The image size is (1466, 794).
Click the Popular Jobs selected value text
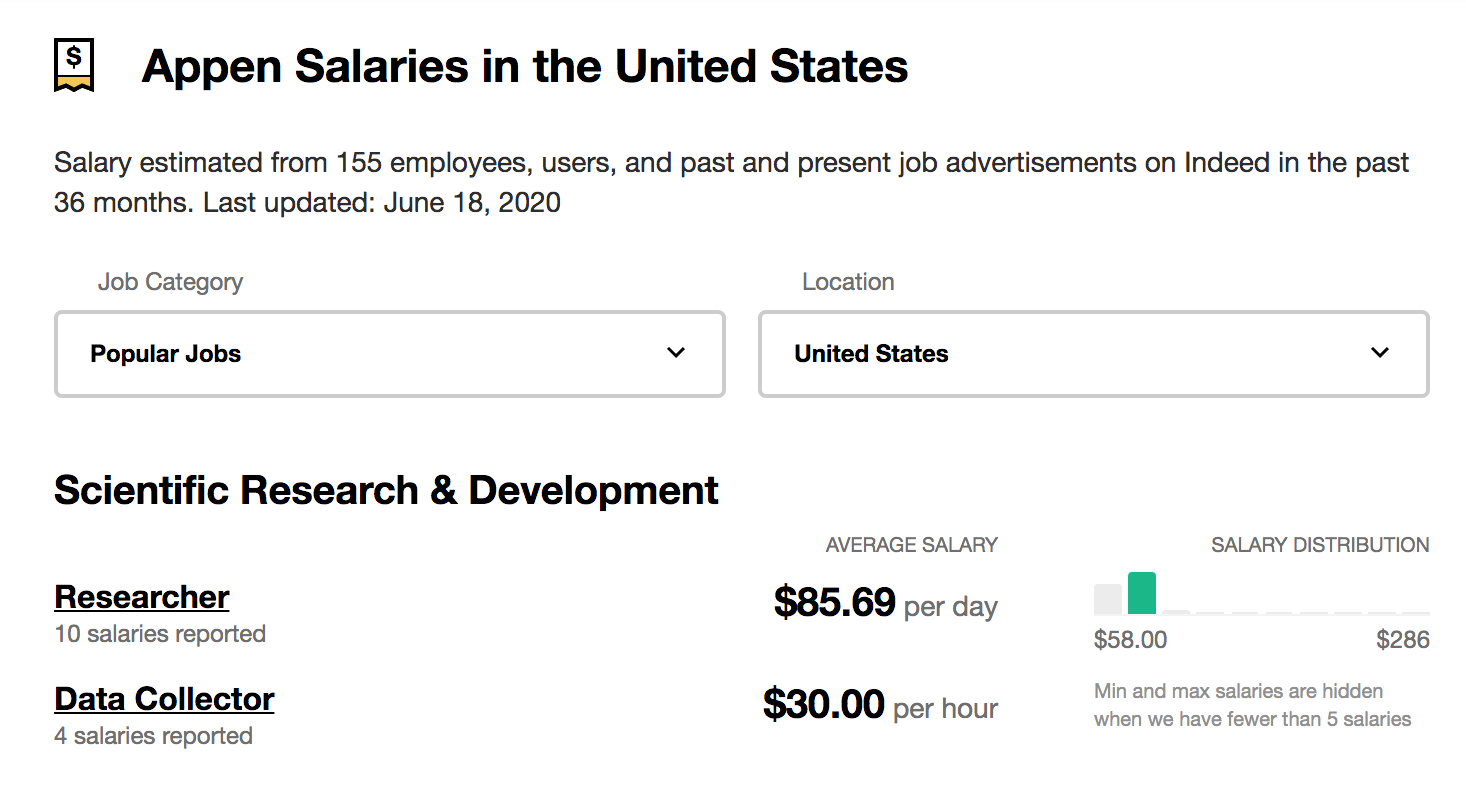point(166,354)
